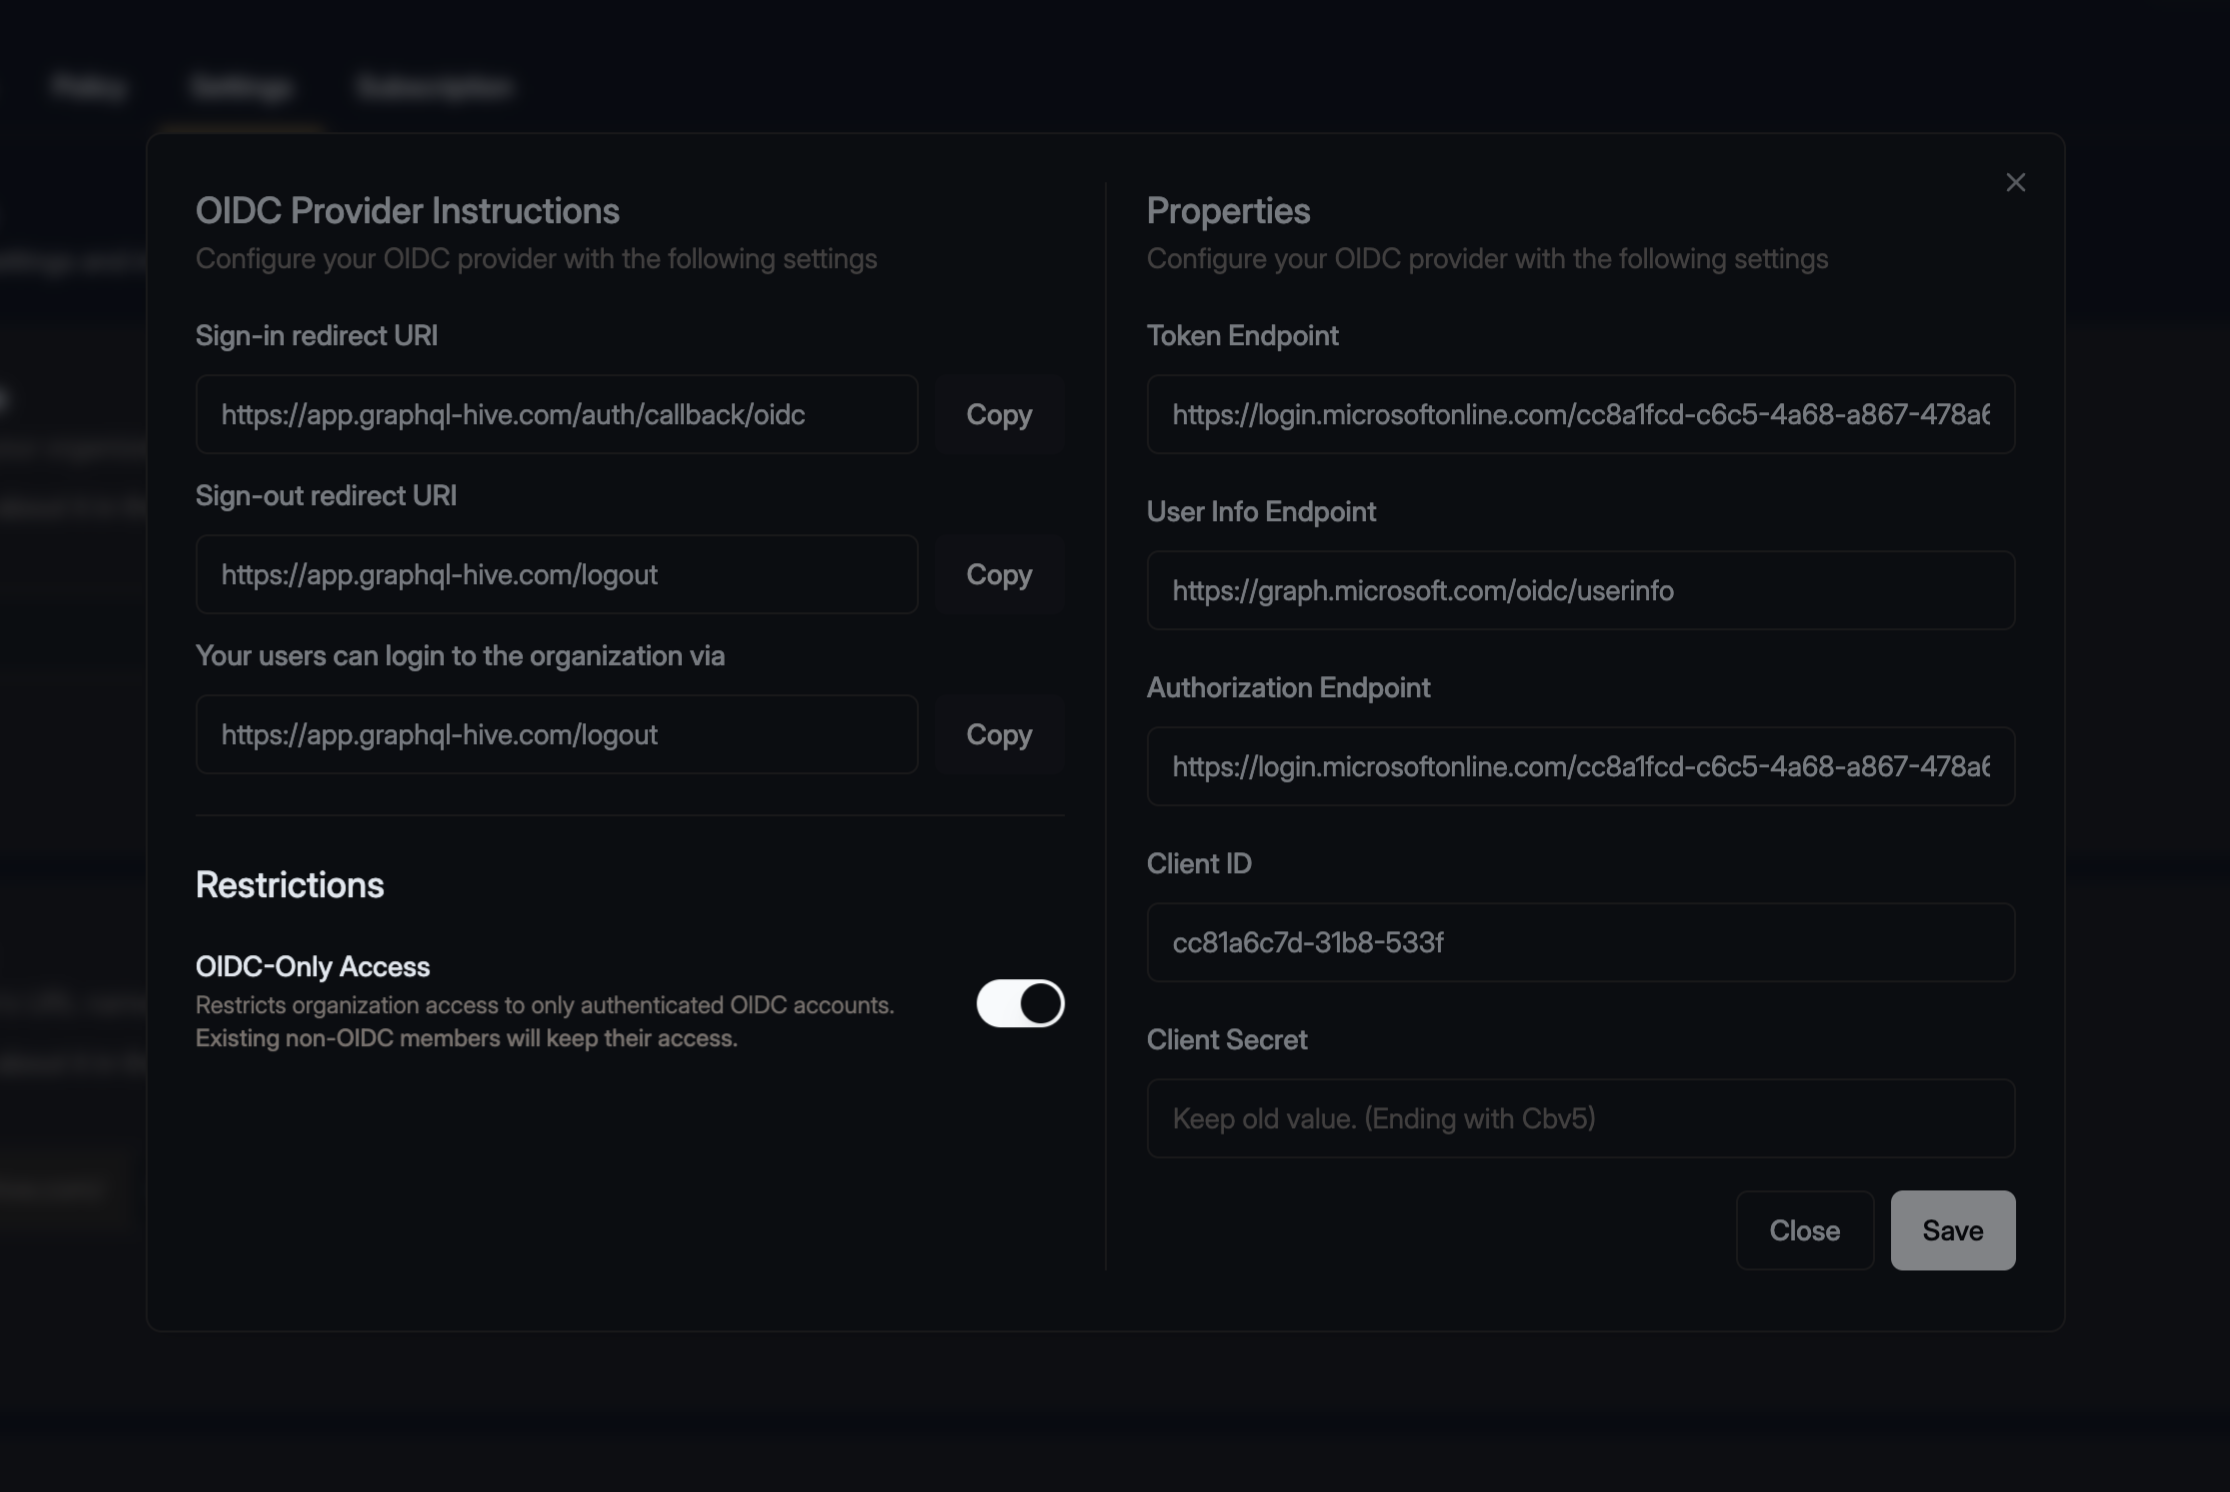Click the Authorization Endpoint field
Viewport: 2230px width, 1492px height.
(1581, 766)
